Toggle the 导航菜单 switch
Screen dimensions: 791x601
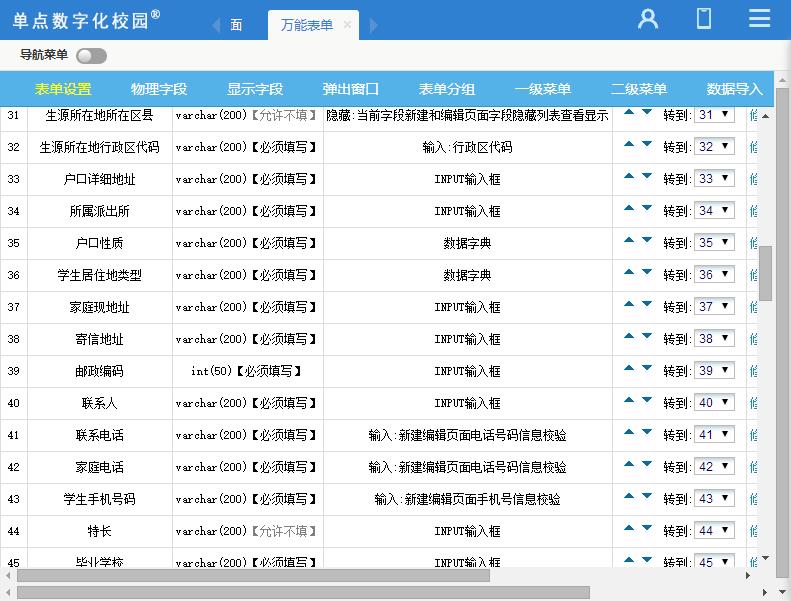tap(91, 56)
